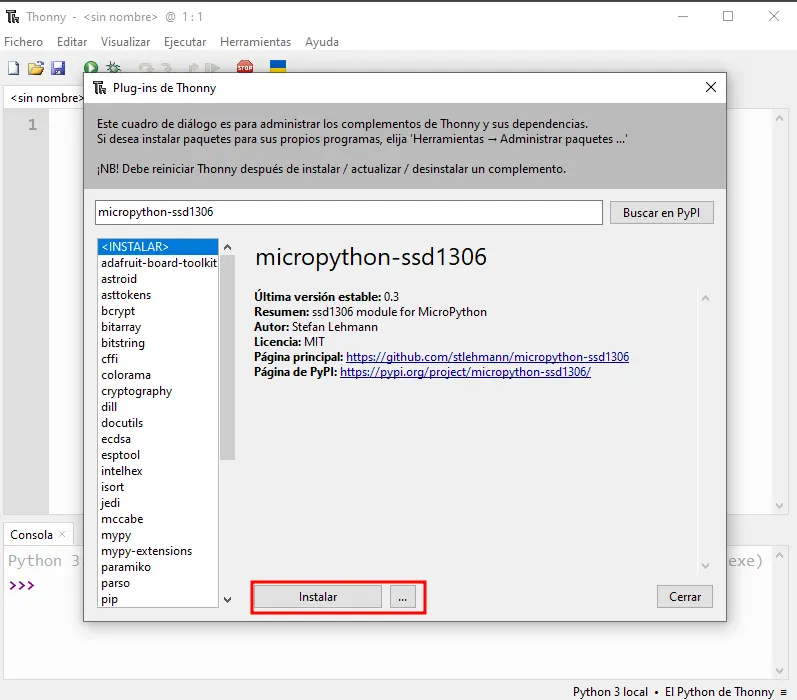Open the Ayuda menu

[x=322, y=42]
